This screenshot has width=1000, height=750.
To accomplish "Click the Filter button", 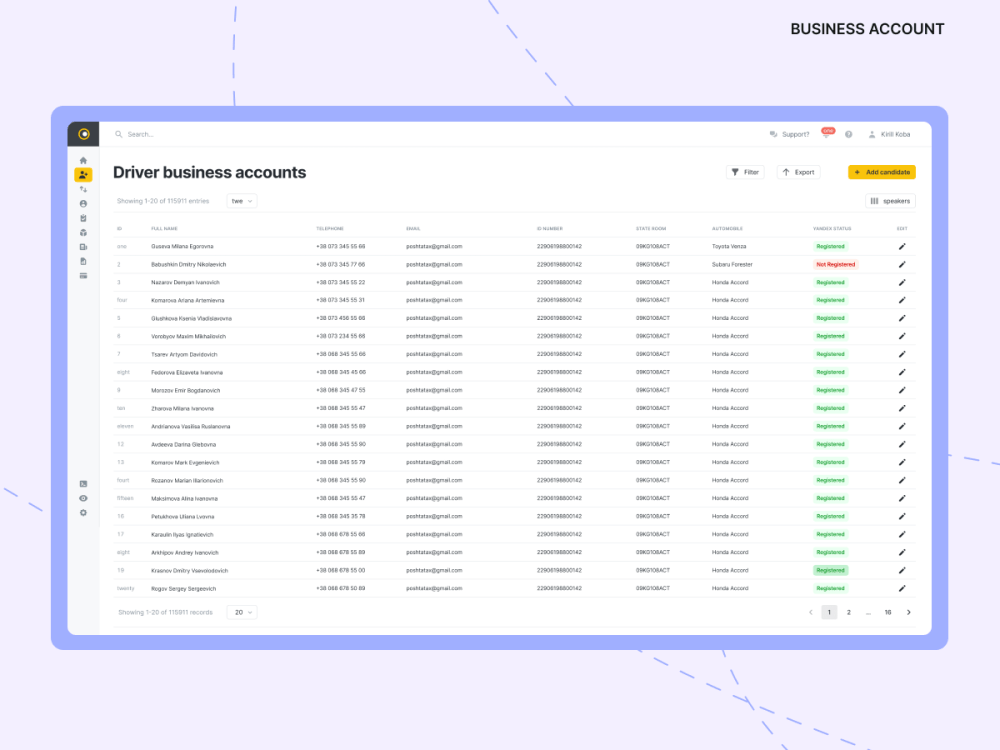I will point(745,172).
